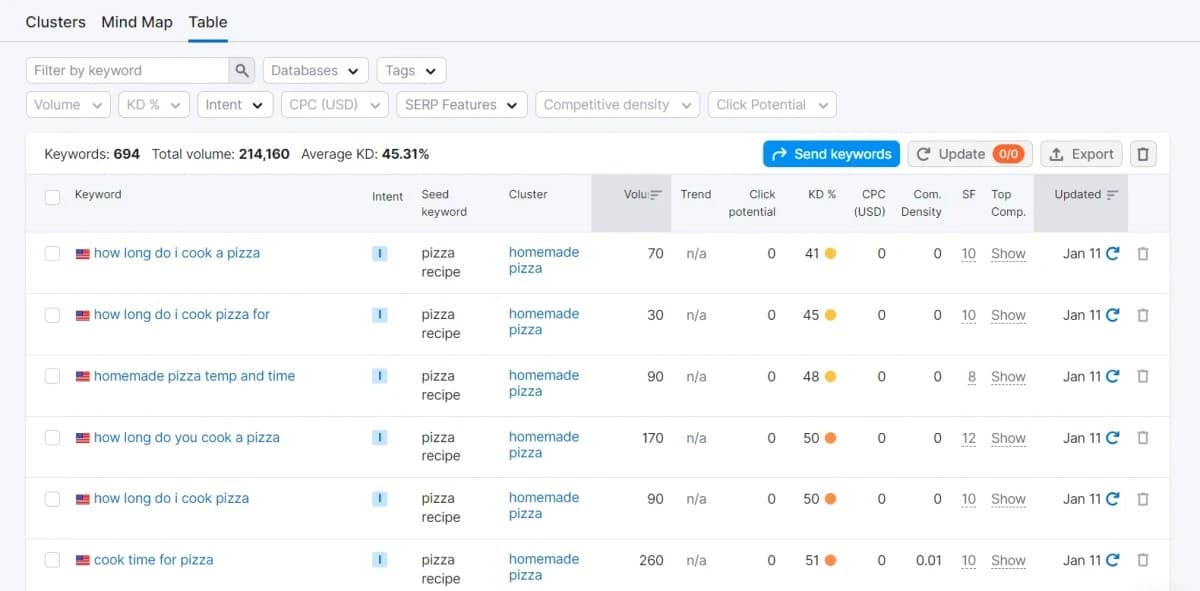Open the Databases dropdown
The image size is (1200, 591).
click(315, 71)
